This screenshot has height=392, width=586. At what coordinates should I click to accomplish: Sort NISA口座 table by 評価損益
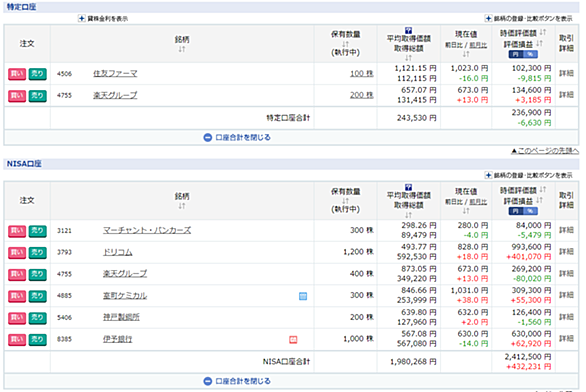[539, 201]
